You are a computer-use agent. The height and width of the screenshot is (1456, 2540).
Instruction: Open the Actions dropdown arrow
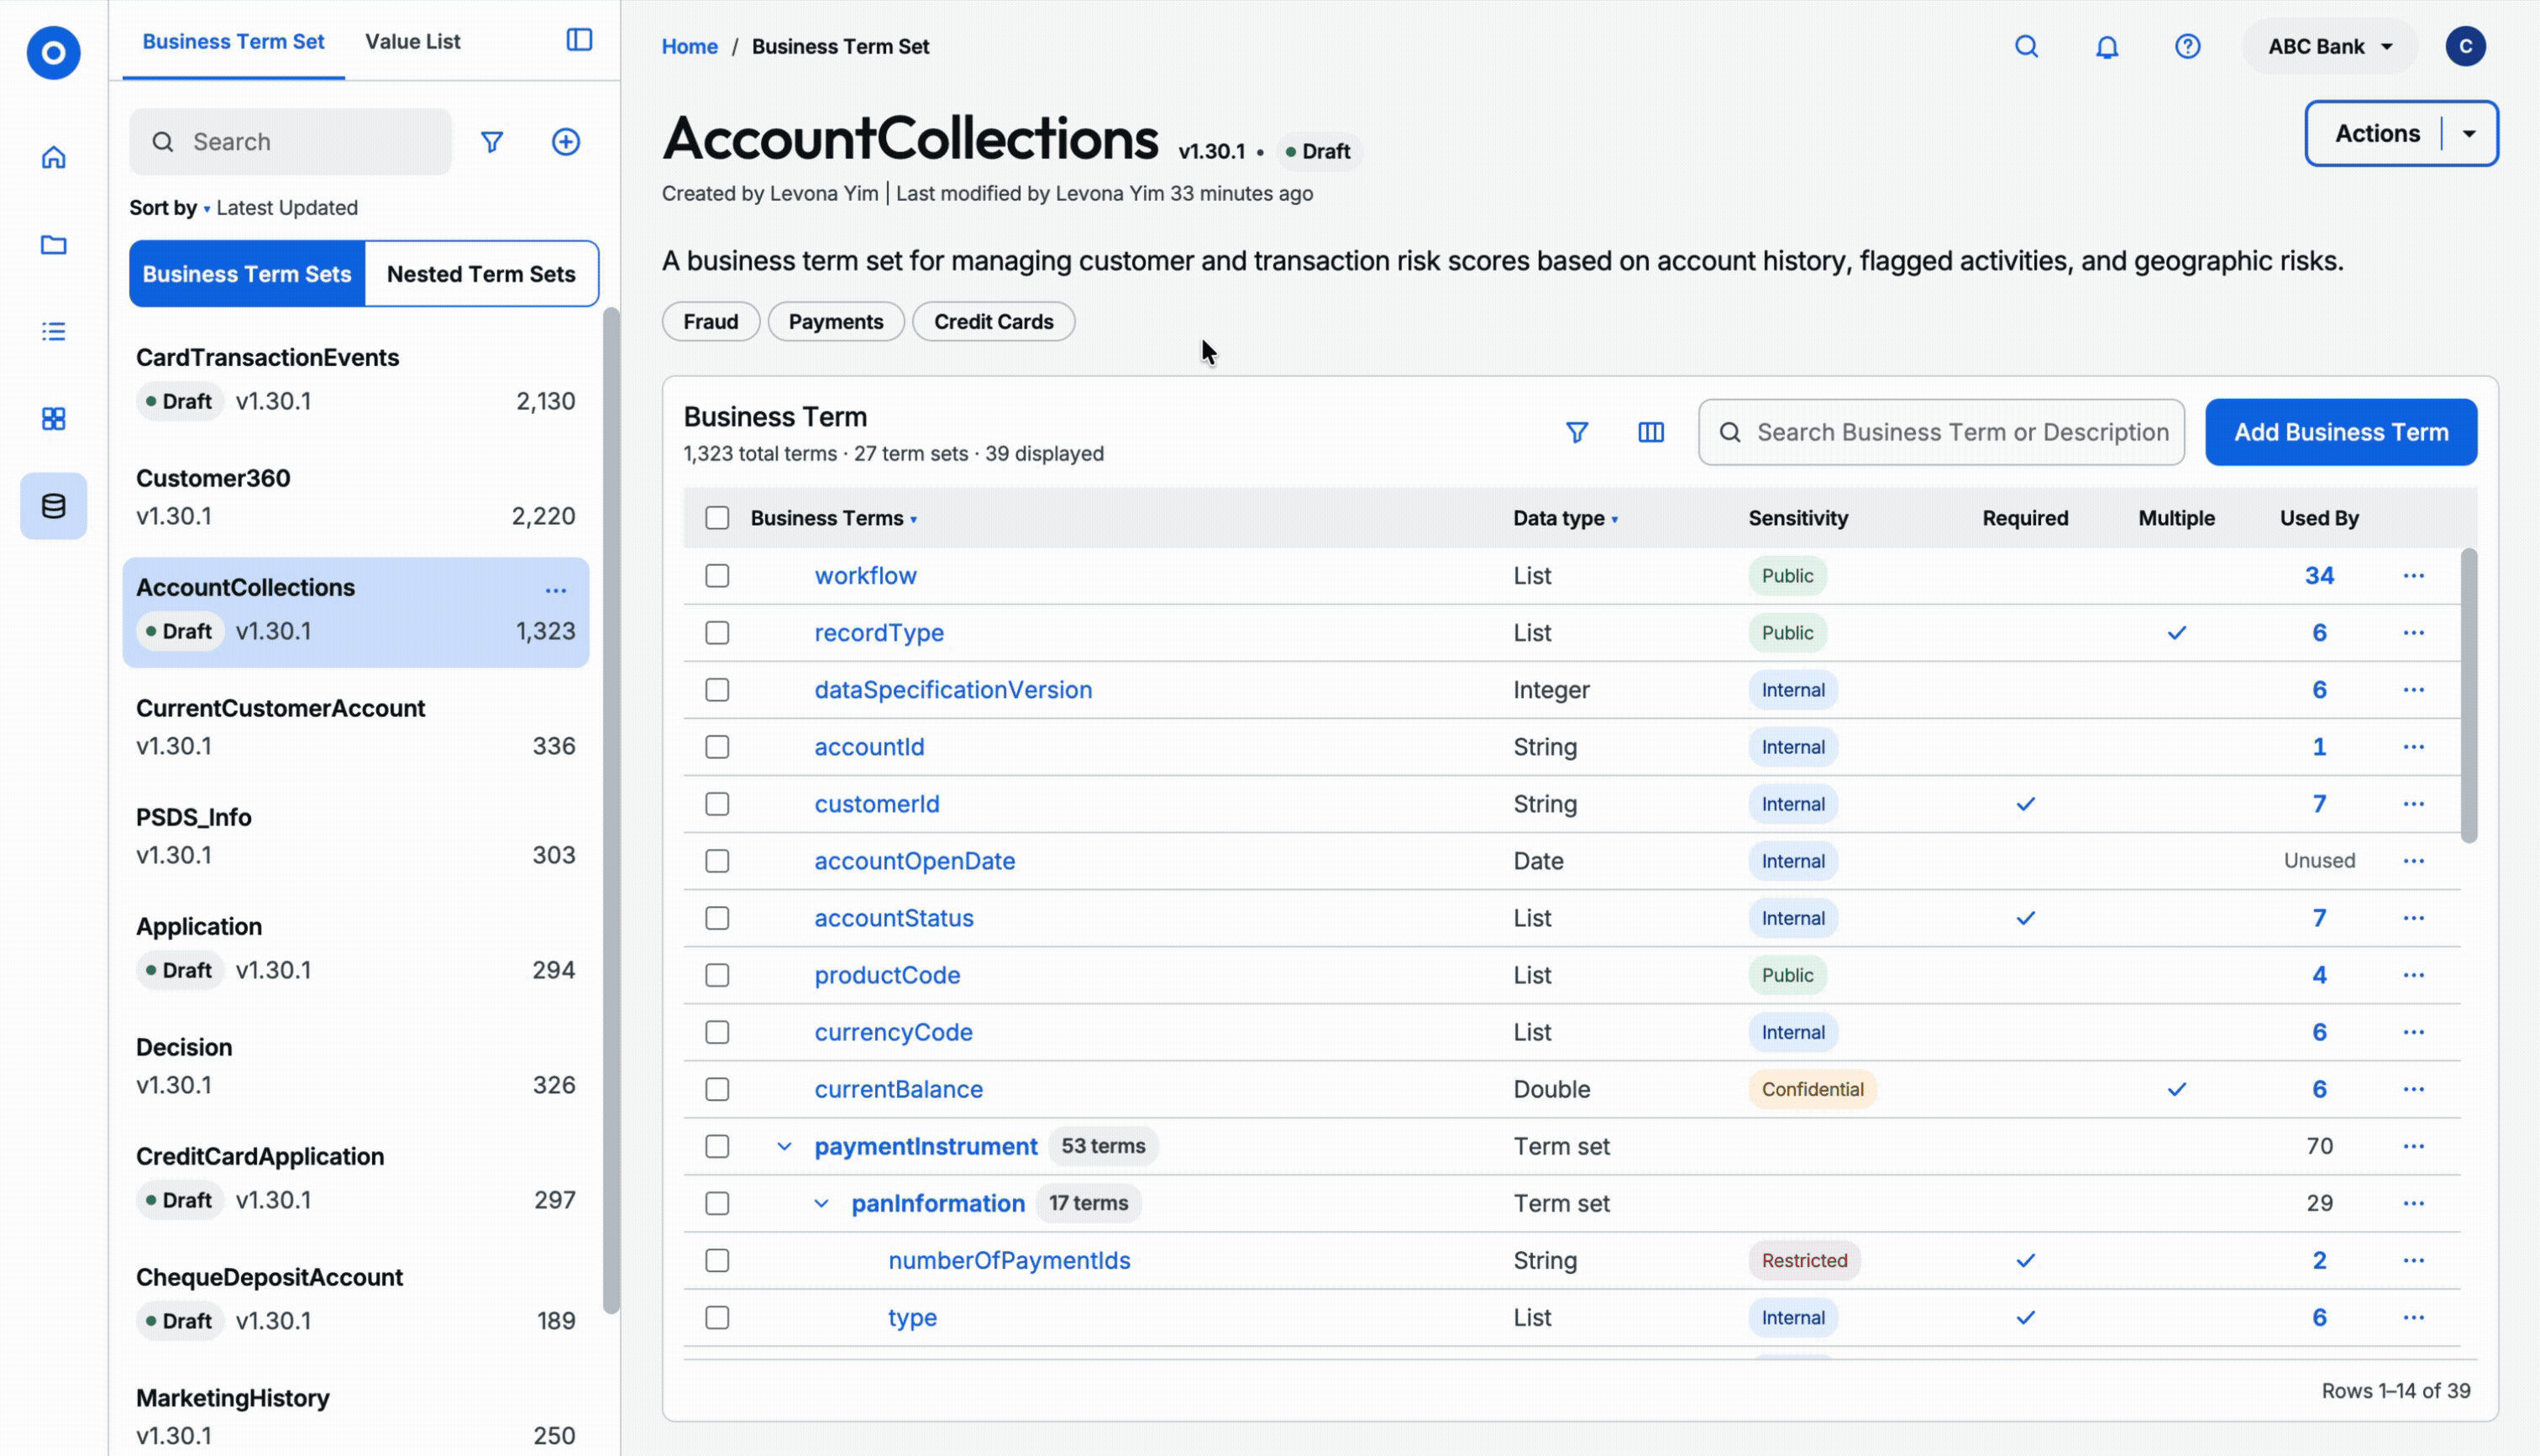tap(2469, 133)
